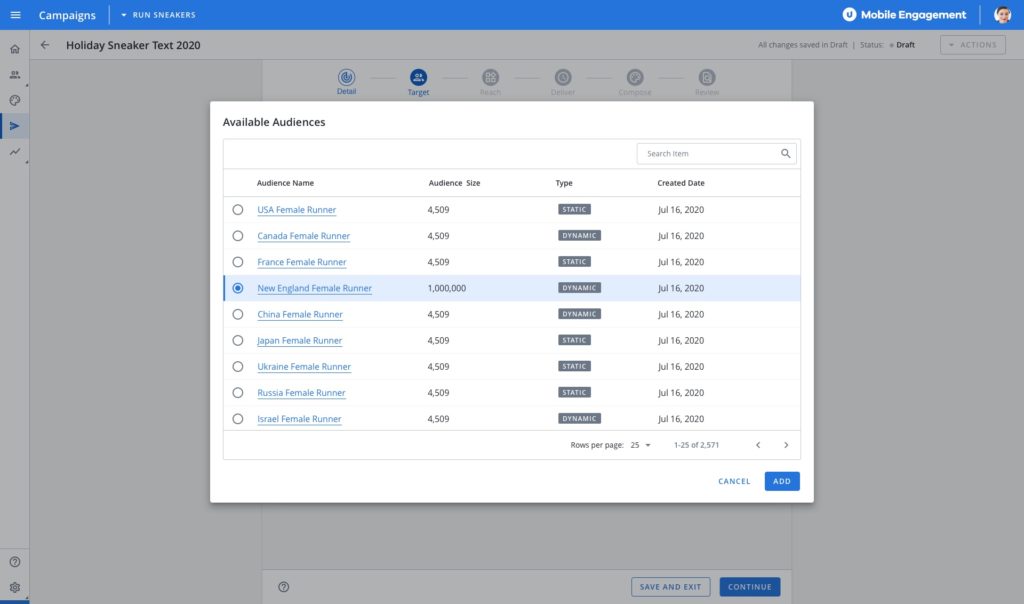Click the Add button
Image resolution: width=1024 pixels, height=604 pixels.
coord(782,481)
